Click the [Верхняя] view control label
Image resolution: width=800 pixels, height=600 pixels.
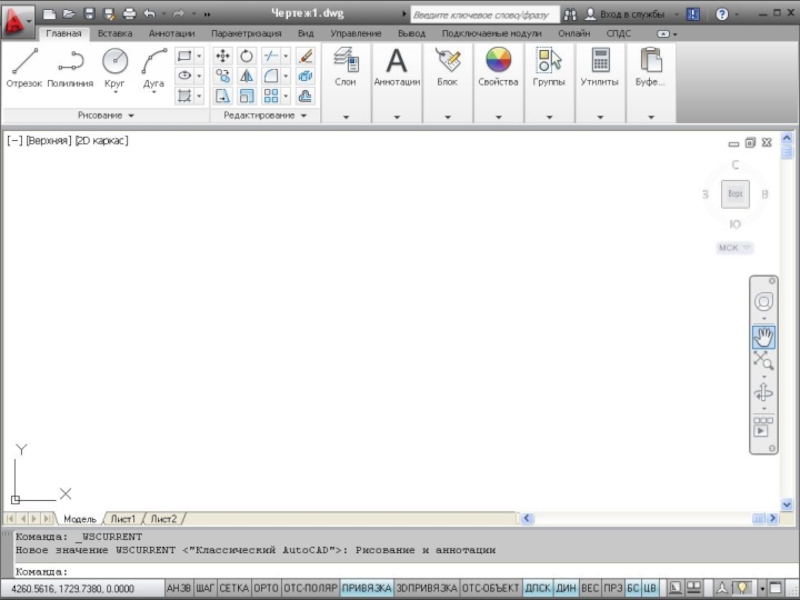click(49, 140)
